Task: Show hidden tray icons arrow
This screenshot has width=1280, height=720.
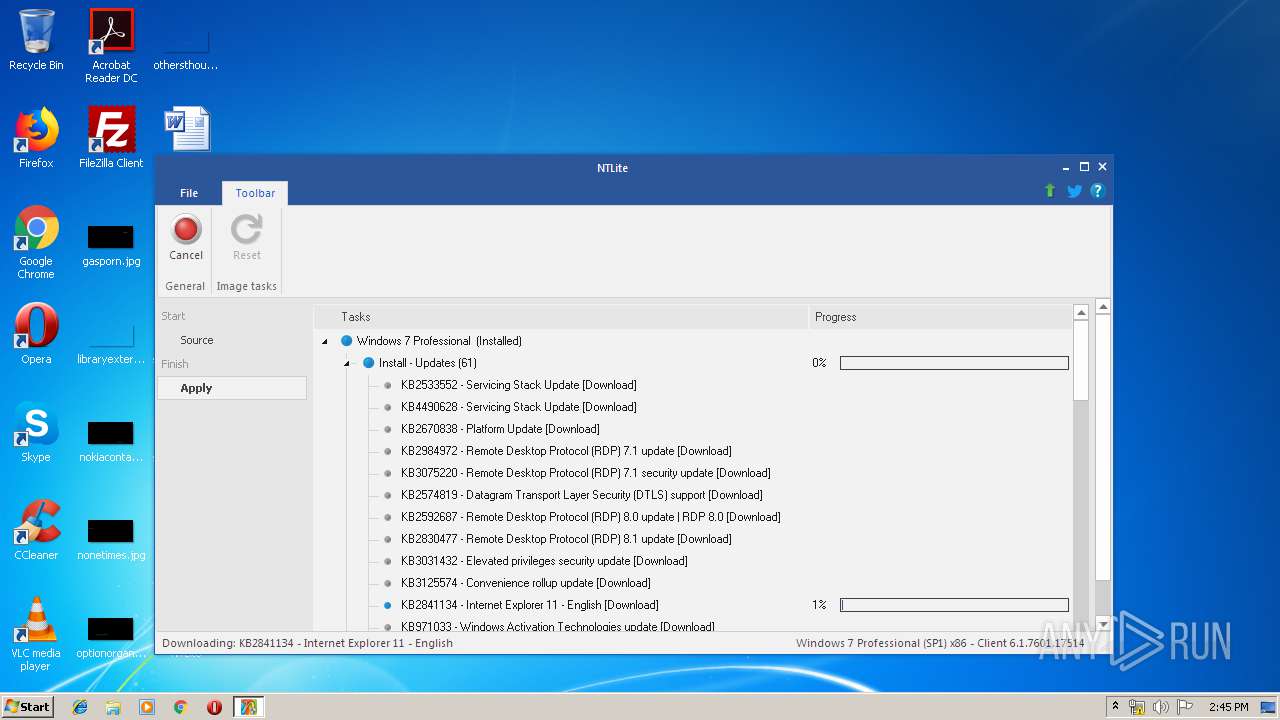Action: pyautogui.click(x=1115, y=707)
